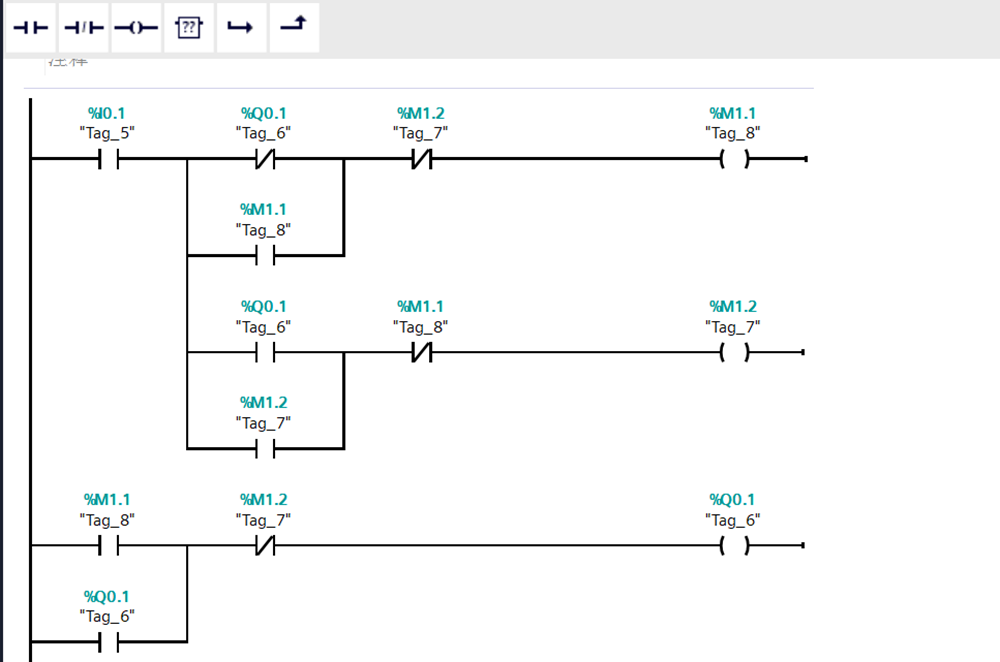Select Tag_8 contact parallel to closed Tag_6
Screen dimensions: 1000x662
pyautogui.click(x=265, y=255)
